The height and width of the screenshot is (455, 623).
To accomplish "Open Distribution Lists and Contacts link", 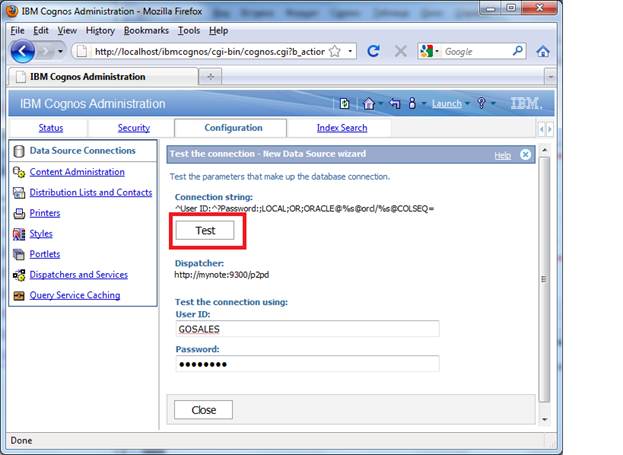I will click(91, 193).
